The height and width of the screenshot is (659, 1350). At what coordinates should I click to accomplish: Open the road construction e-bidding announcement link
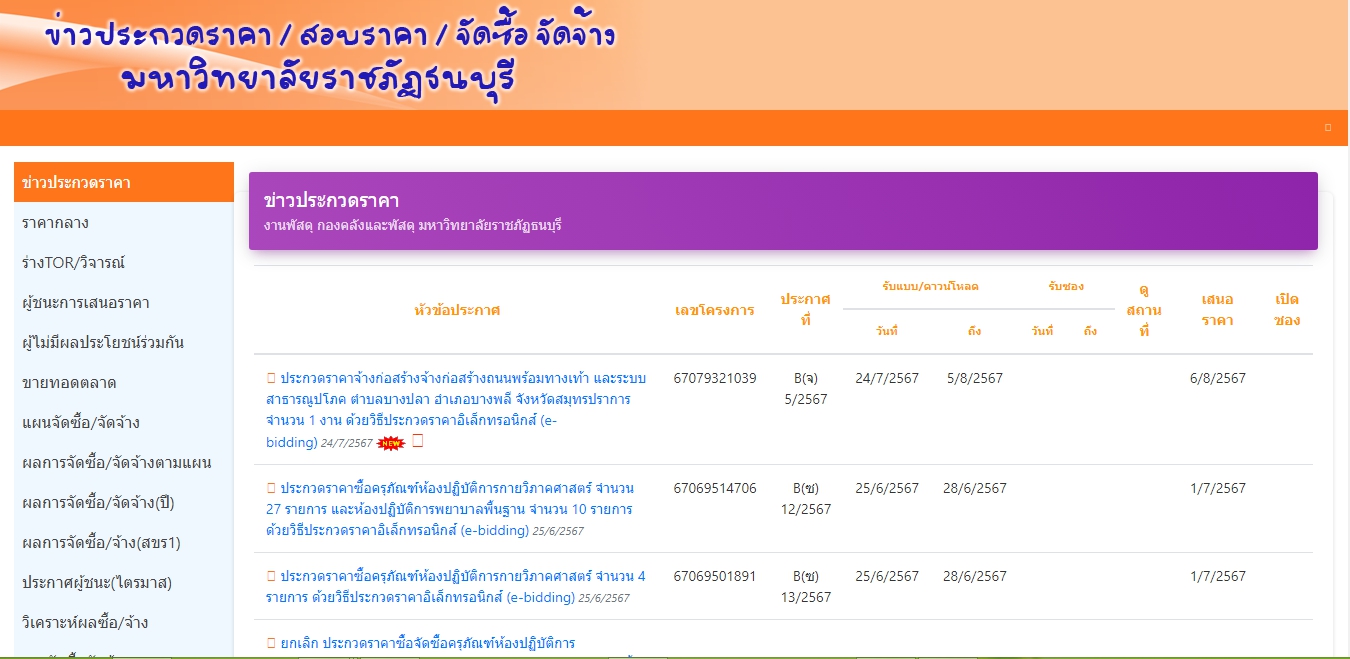click(x=456, y=410)
